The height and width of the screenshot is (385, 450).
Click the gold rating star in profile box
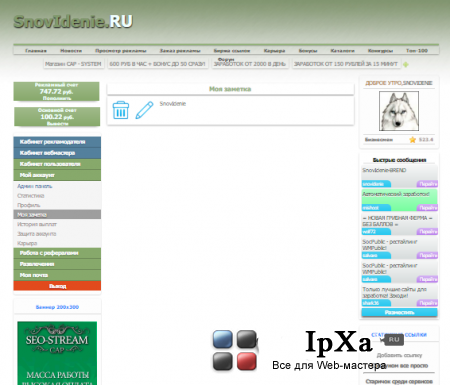(413, 140)
